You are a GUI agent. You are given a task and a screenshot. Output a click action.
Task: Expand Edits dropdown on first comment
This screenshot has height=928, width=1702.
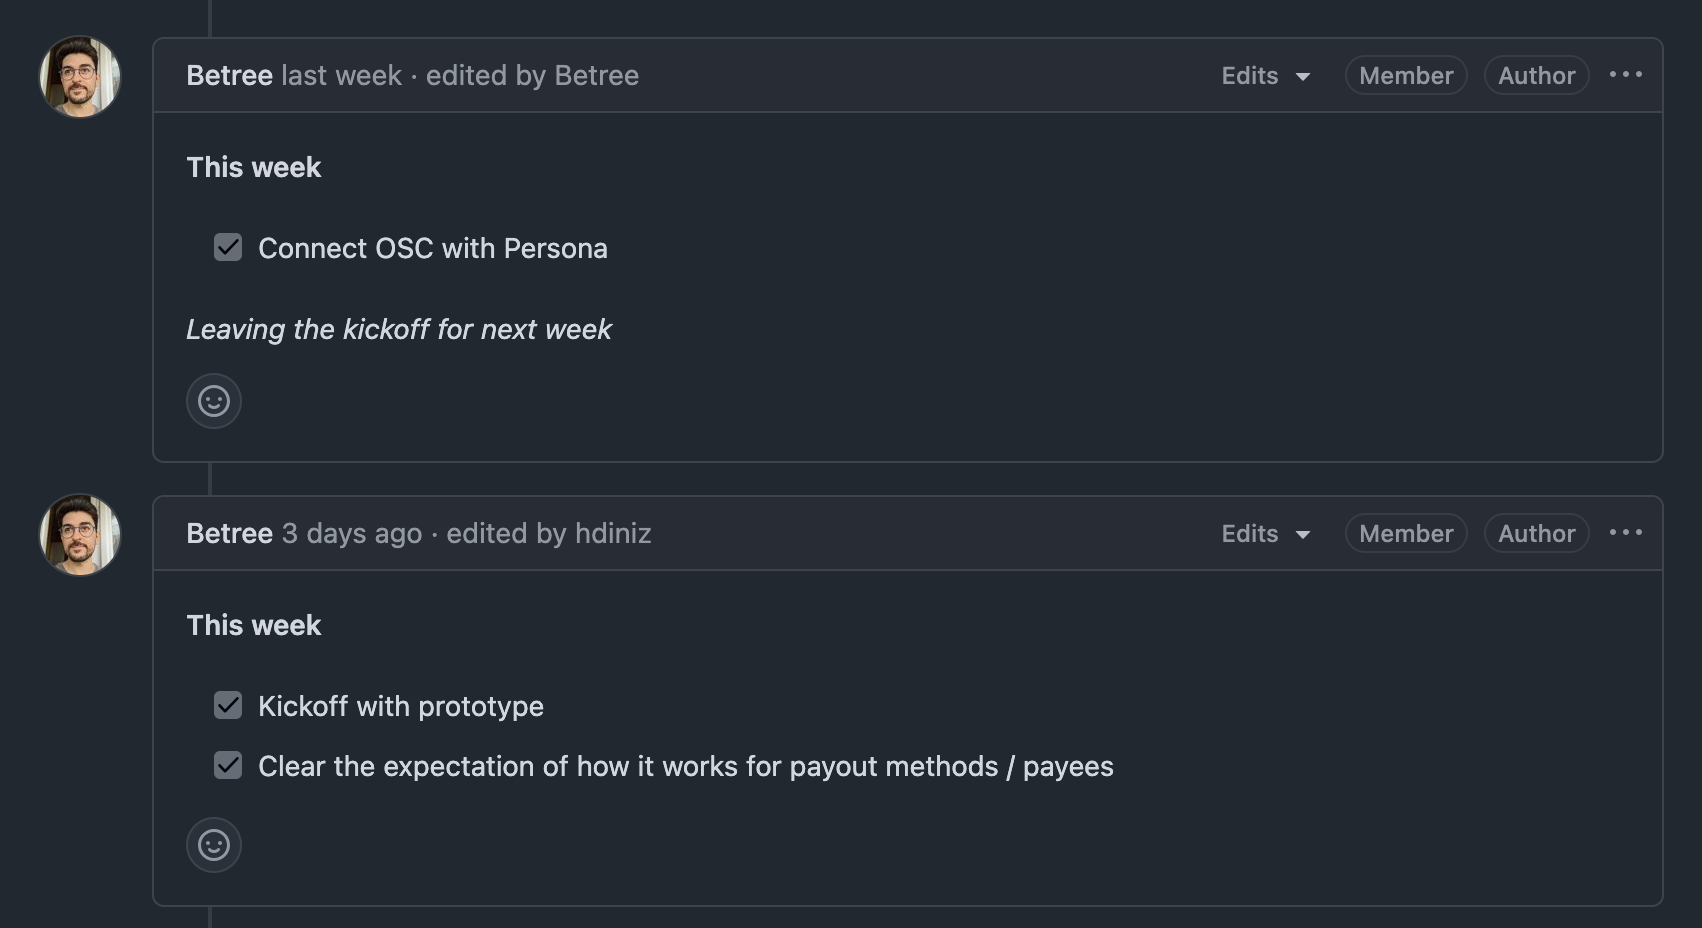coord(1265,76)
